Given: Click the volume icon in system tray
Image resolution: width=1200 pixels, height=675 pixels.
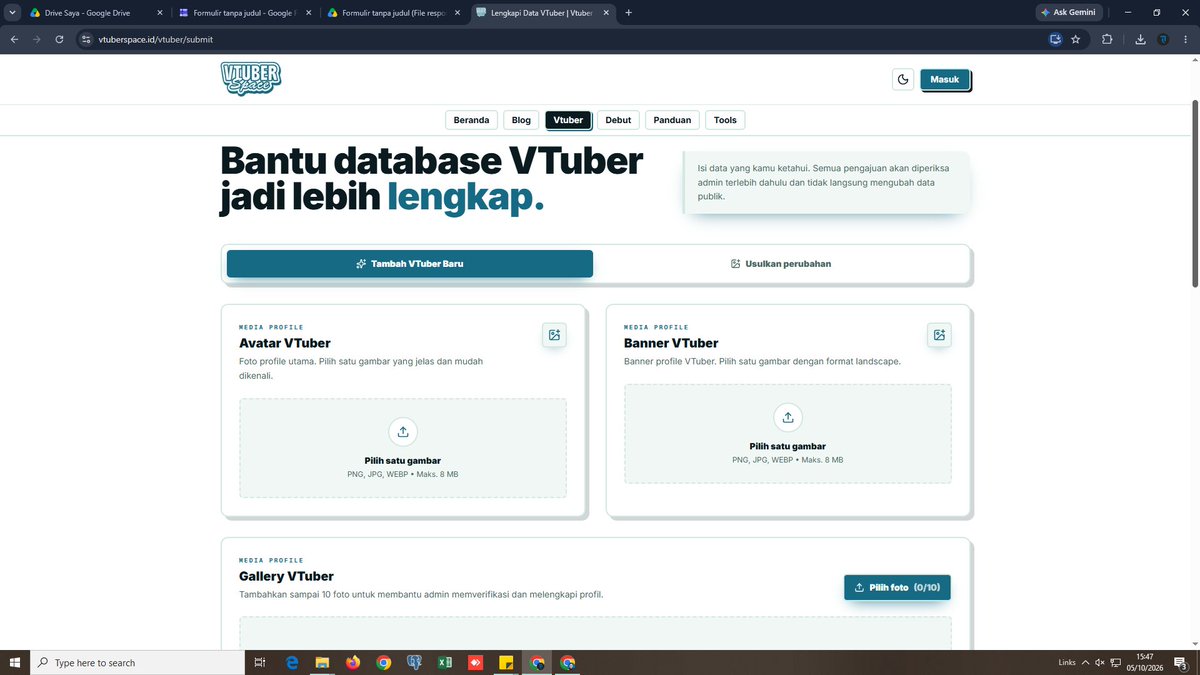Looking at the screenshot, I should [x=1100, y=662].
